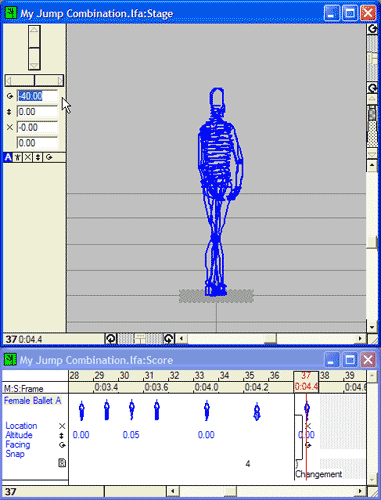
Task: Click the zoom up arrow on Stage right edge
Action: coord(372,99)
